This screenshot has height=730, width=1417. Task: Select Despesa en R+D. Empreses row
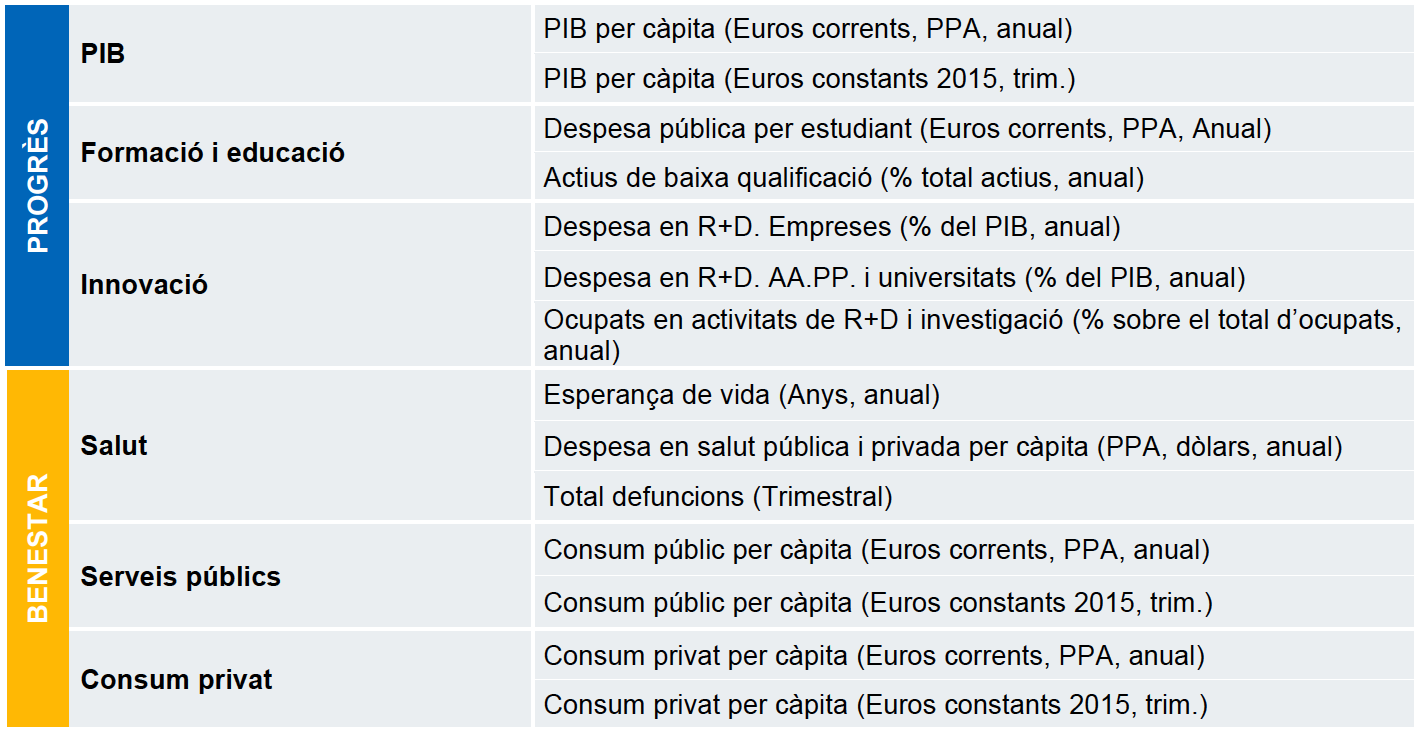point(974,227)
